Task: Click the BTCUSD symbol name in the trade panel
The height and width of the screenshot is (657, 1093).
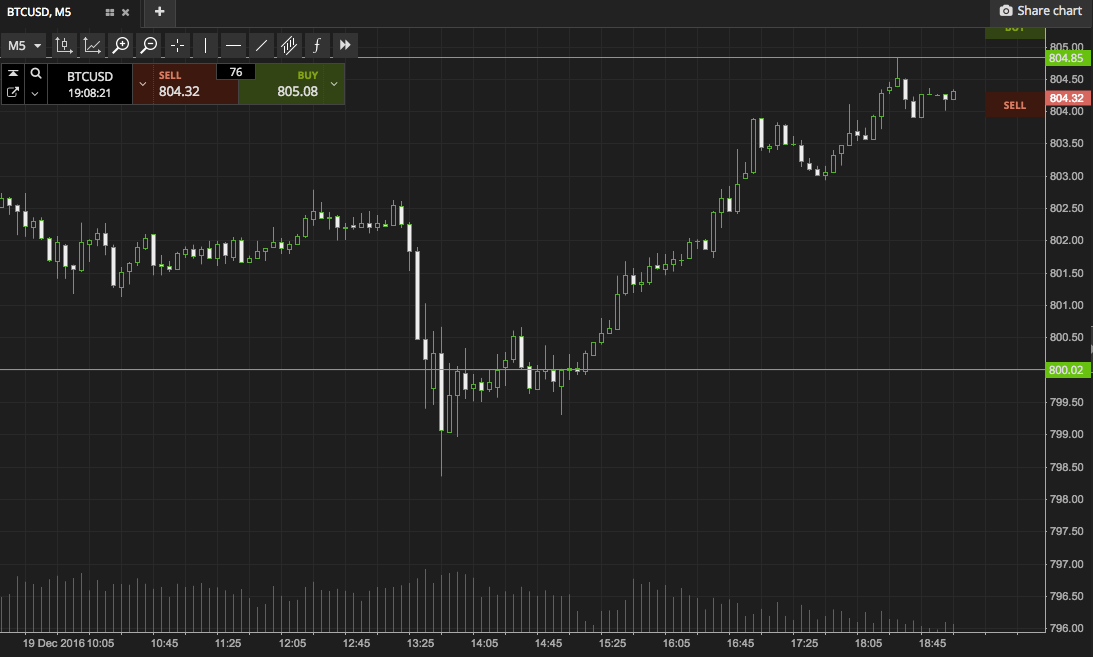Action: (90, 77)
